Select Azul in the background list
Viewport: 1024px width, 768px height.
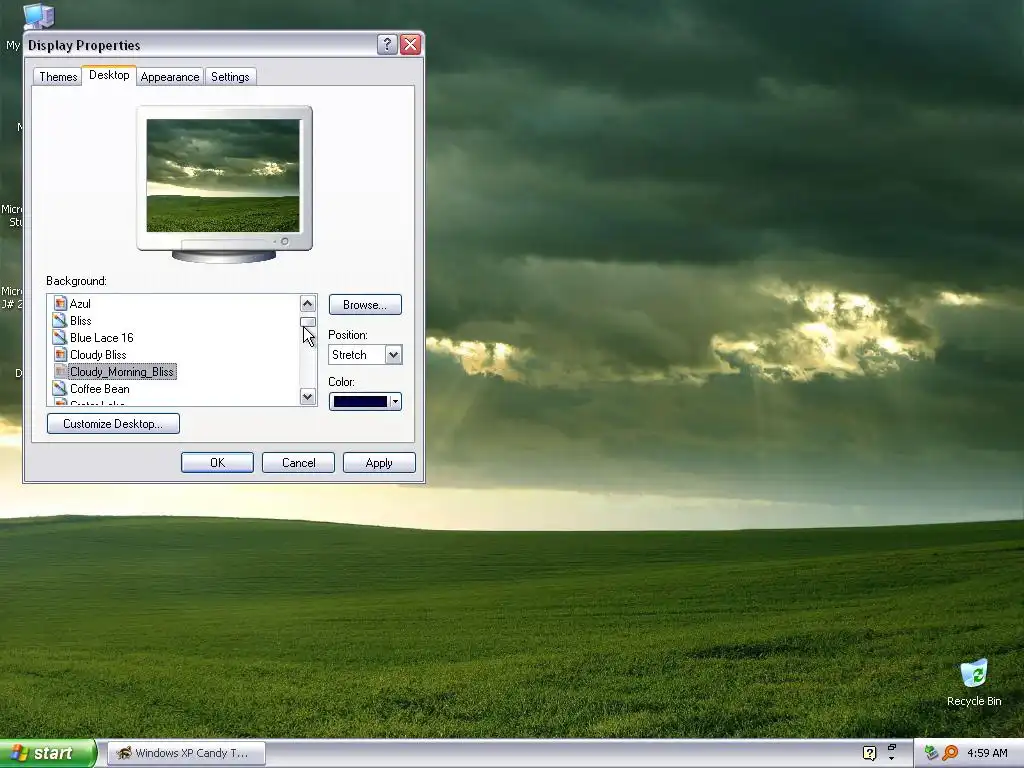pyautogui.click(x=80, y=303)
